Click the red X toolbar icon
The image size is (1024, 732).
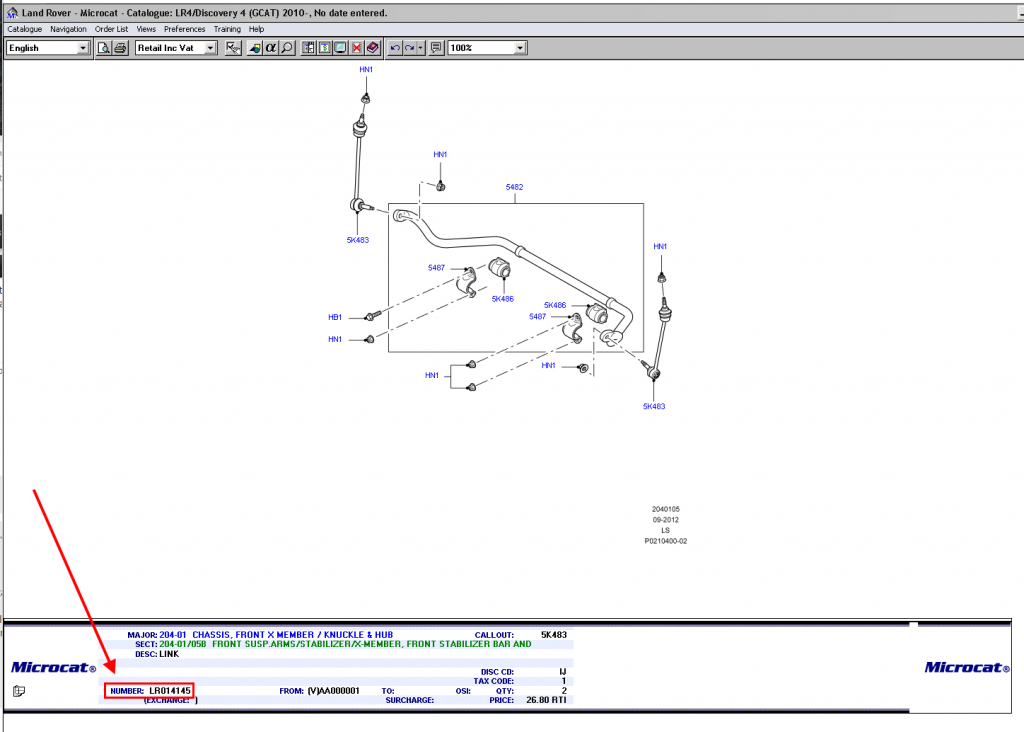pyautogui.click(x=357, y=48)
